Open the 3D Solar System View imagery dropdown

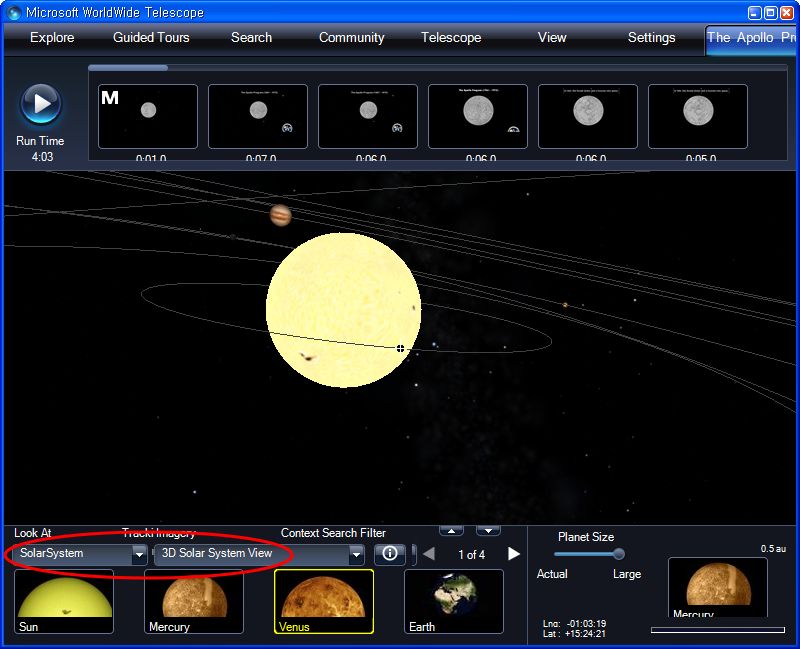[259, 554]
